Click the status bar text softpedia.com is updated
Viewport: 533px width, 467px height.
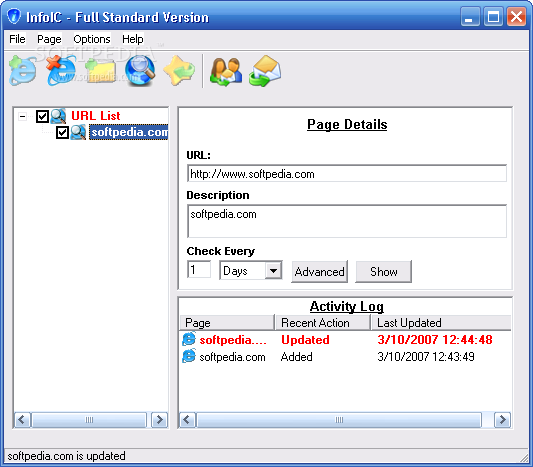66,456
